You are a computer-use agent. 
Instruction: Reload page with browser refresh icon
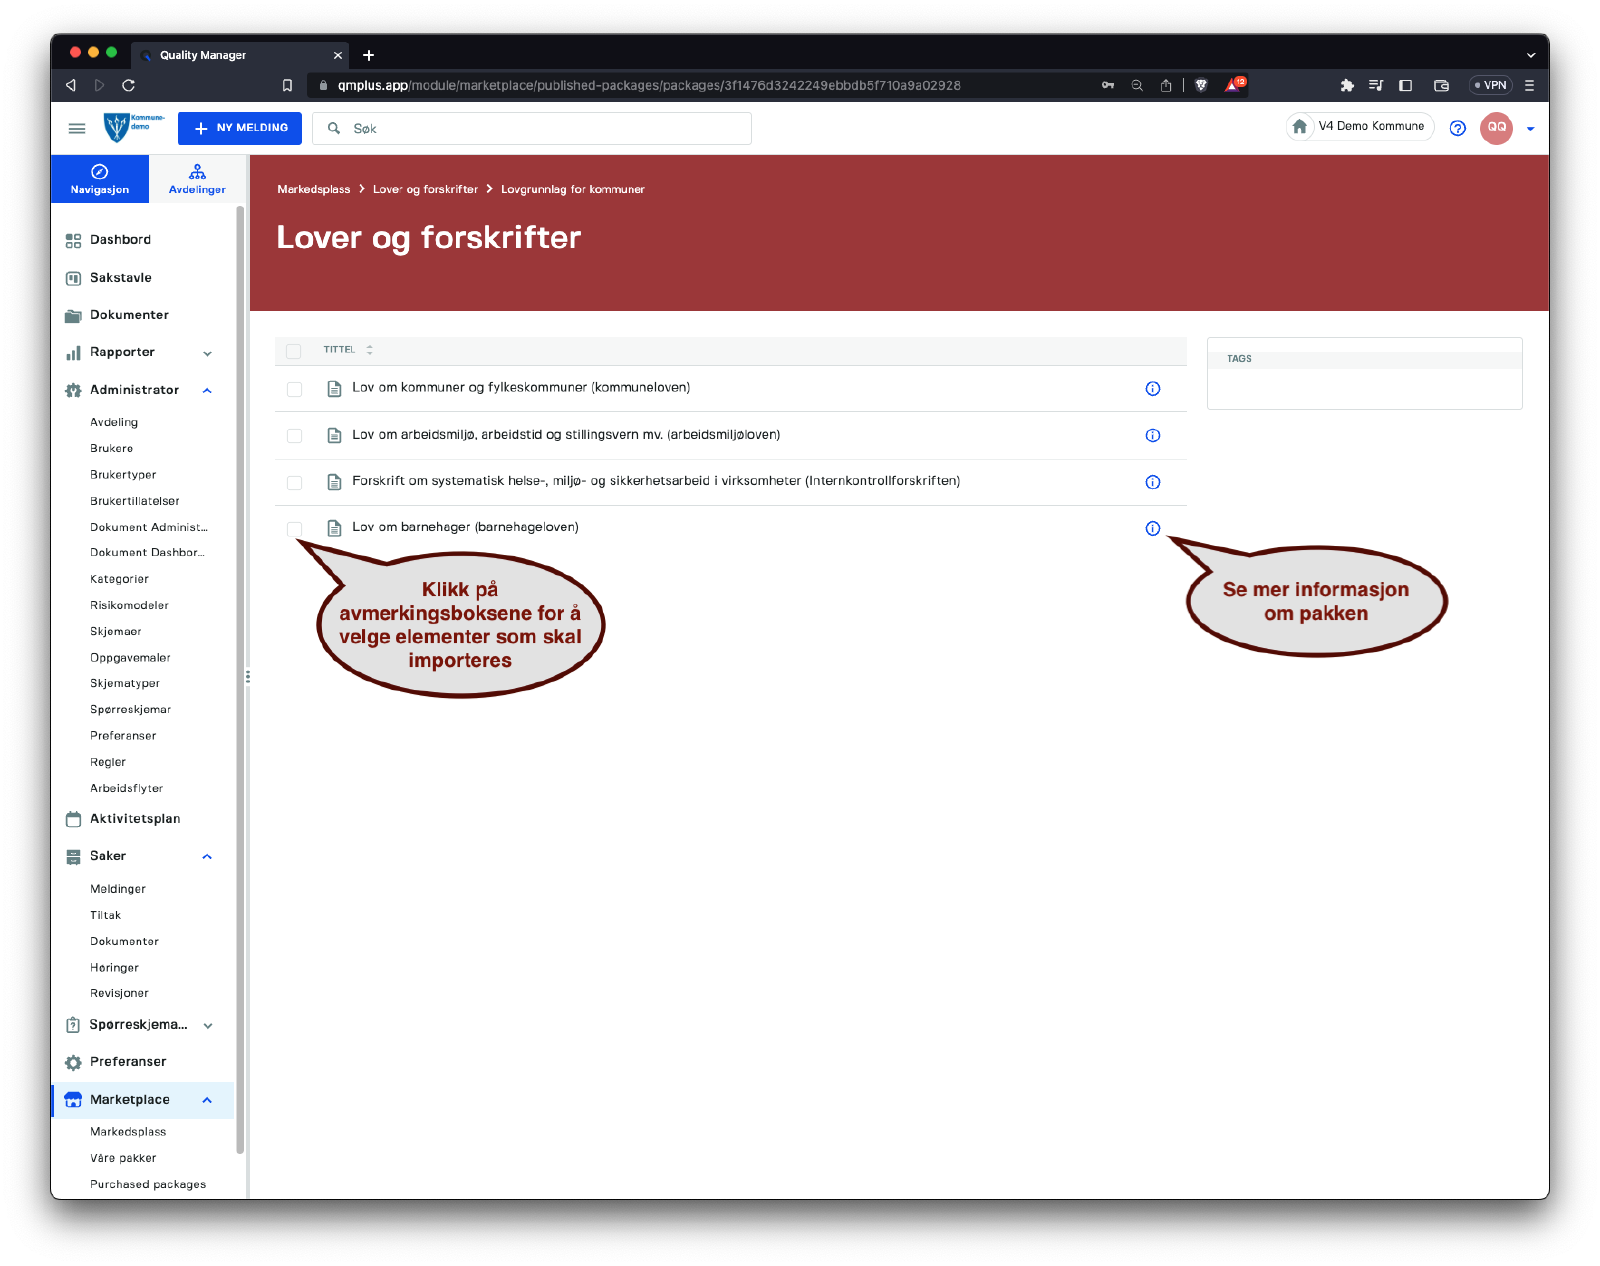[128, 85]
